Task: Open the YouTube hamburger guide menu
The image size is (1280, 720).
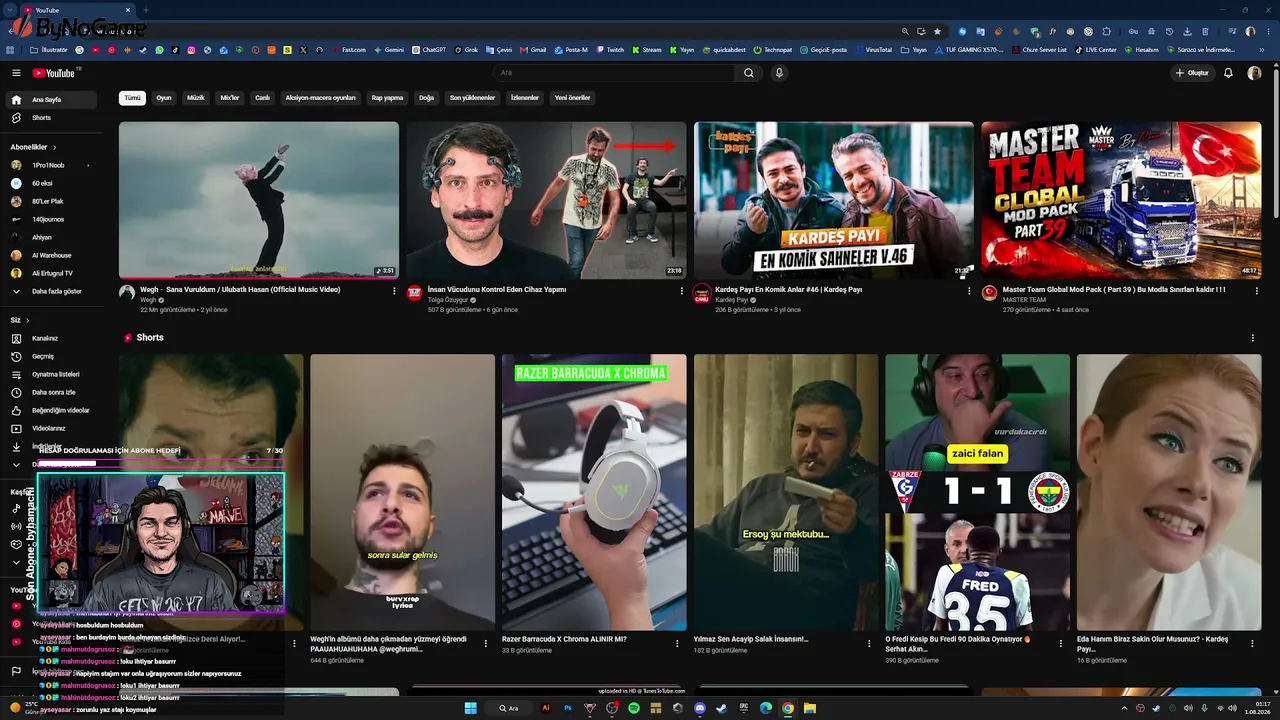Action: point(16,73)
